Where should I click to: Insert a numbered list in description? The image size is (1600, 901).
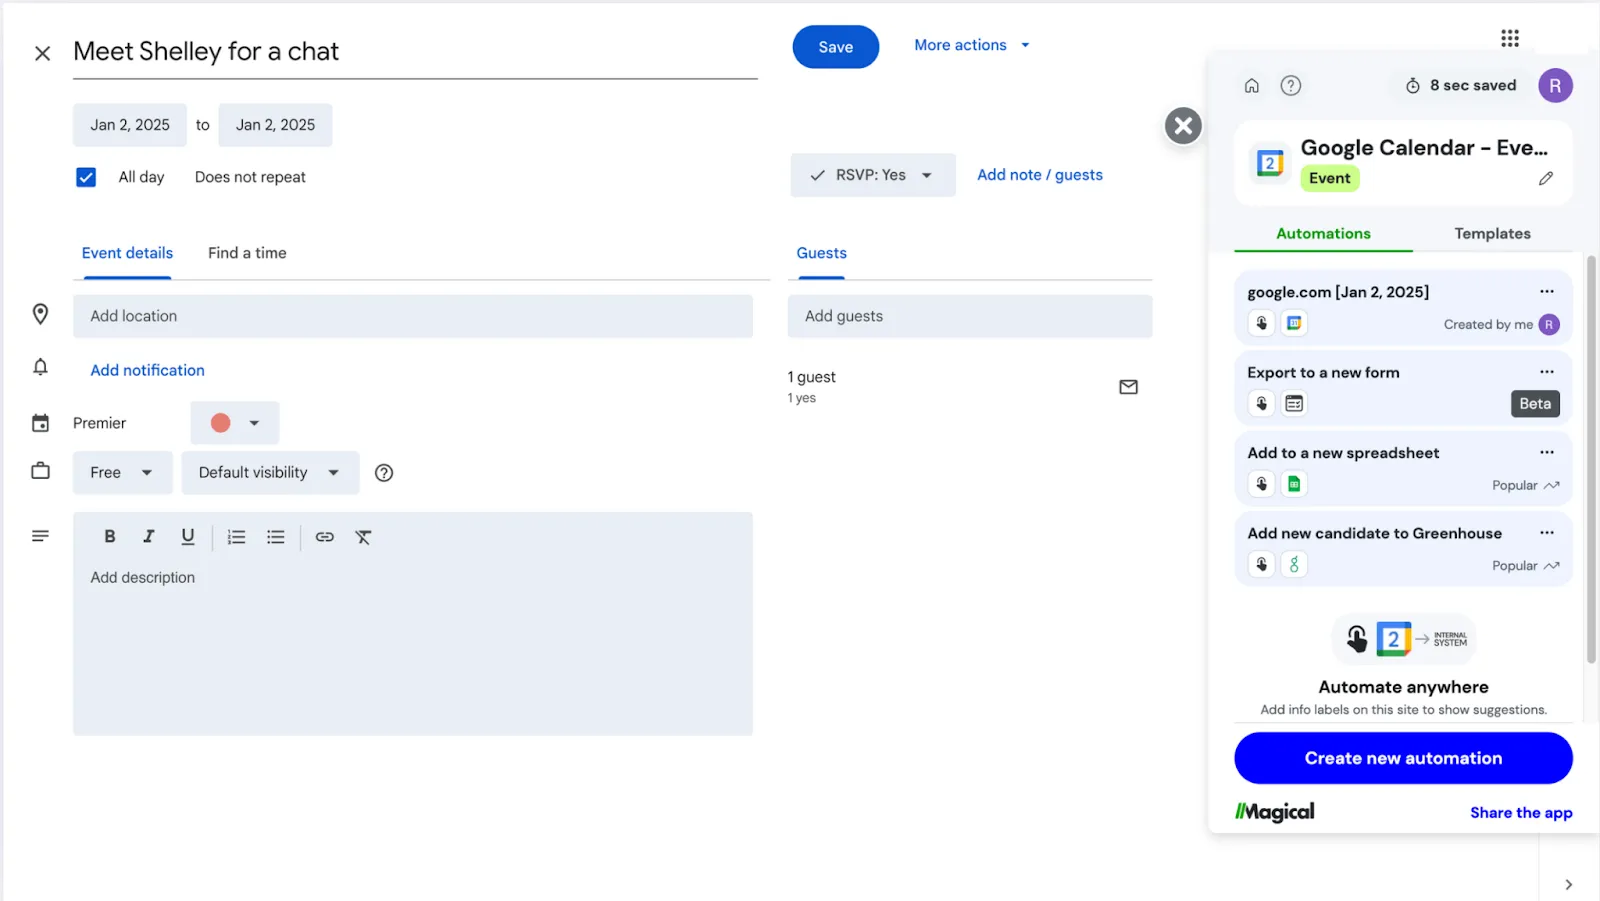tap(236, 537)
